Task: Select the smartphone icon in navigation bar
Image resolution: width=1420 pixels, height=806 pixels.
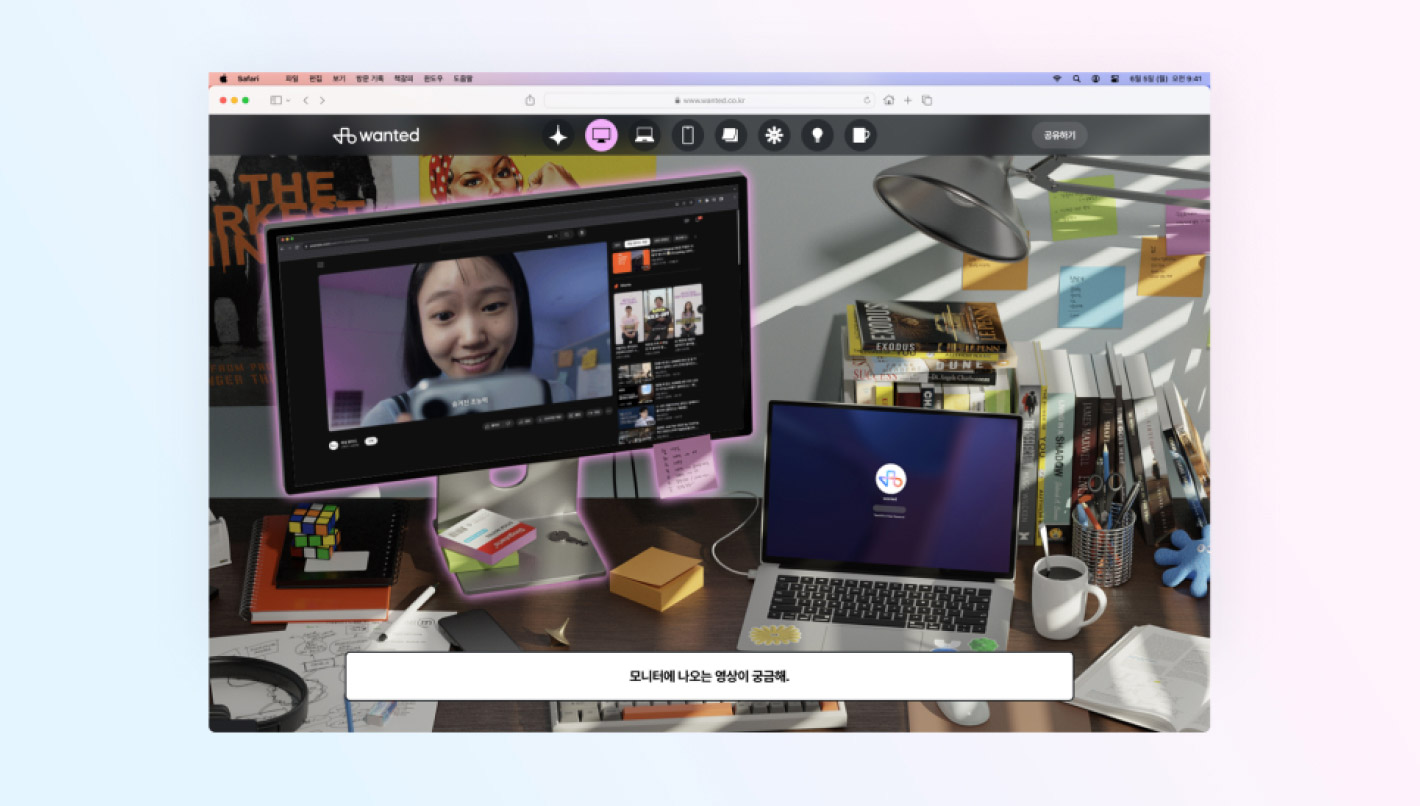Action: (x=688, y=135)
